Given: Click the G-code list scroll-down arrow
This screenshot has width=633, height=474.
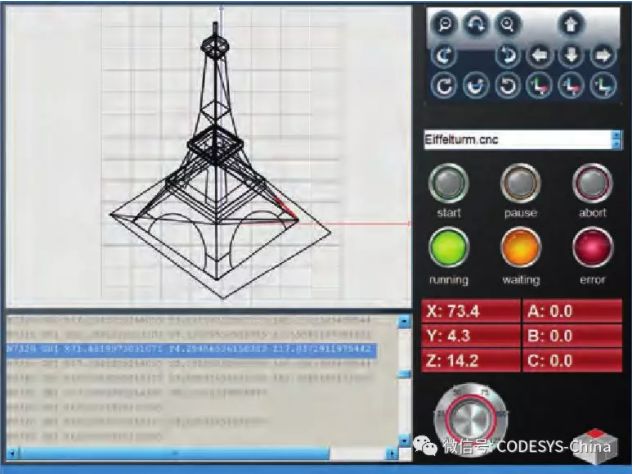Looking at the screenshot, I should [x=405, y=439].
